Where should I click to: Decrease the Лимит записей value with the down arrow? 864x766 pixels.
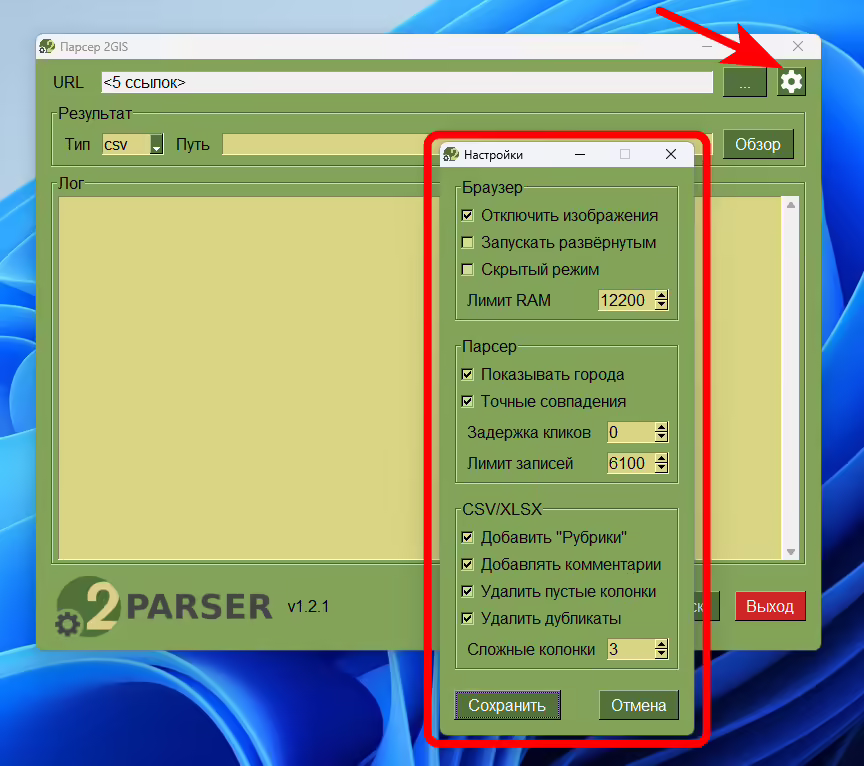click(x=661, y=468)
